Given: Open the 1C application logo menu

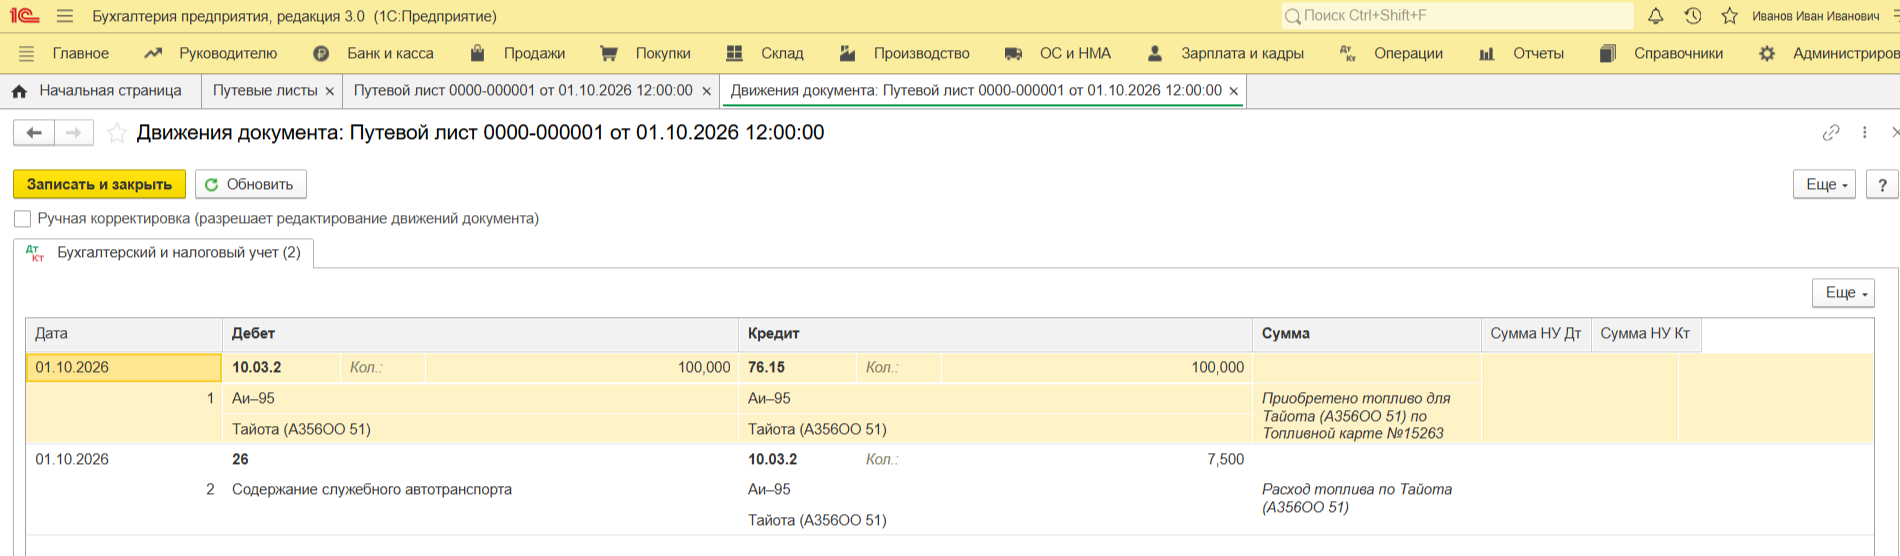Looking at the screenshot, I should pyautogui.click(x=24, y=16).
